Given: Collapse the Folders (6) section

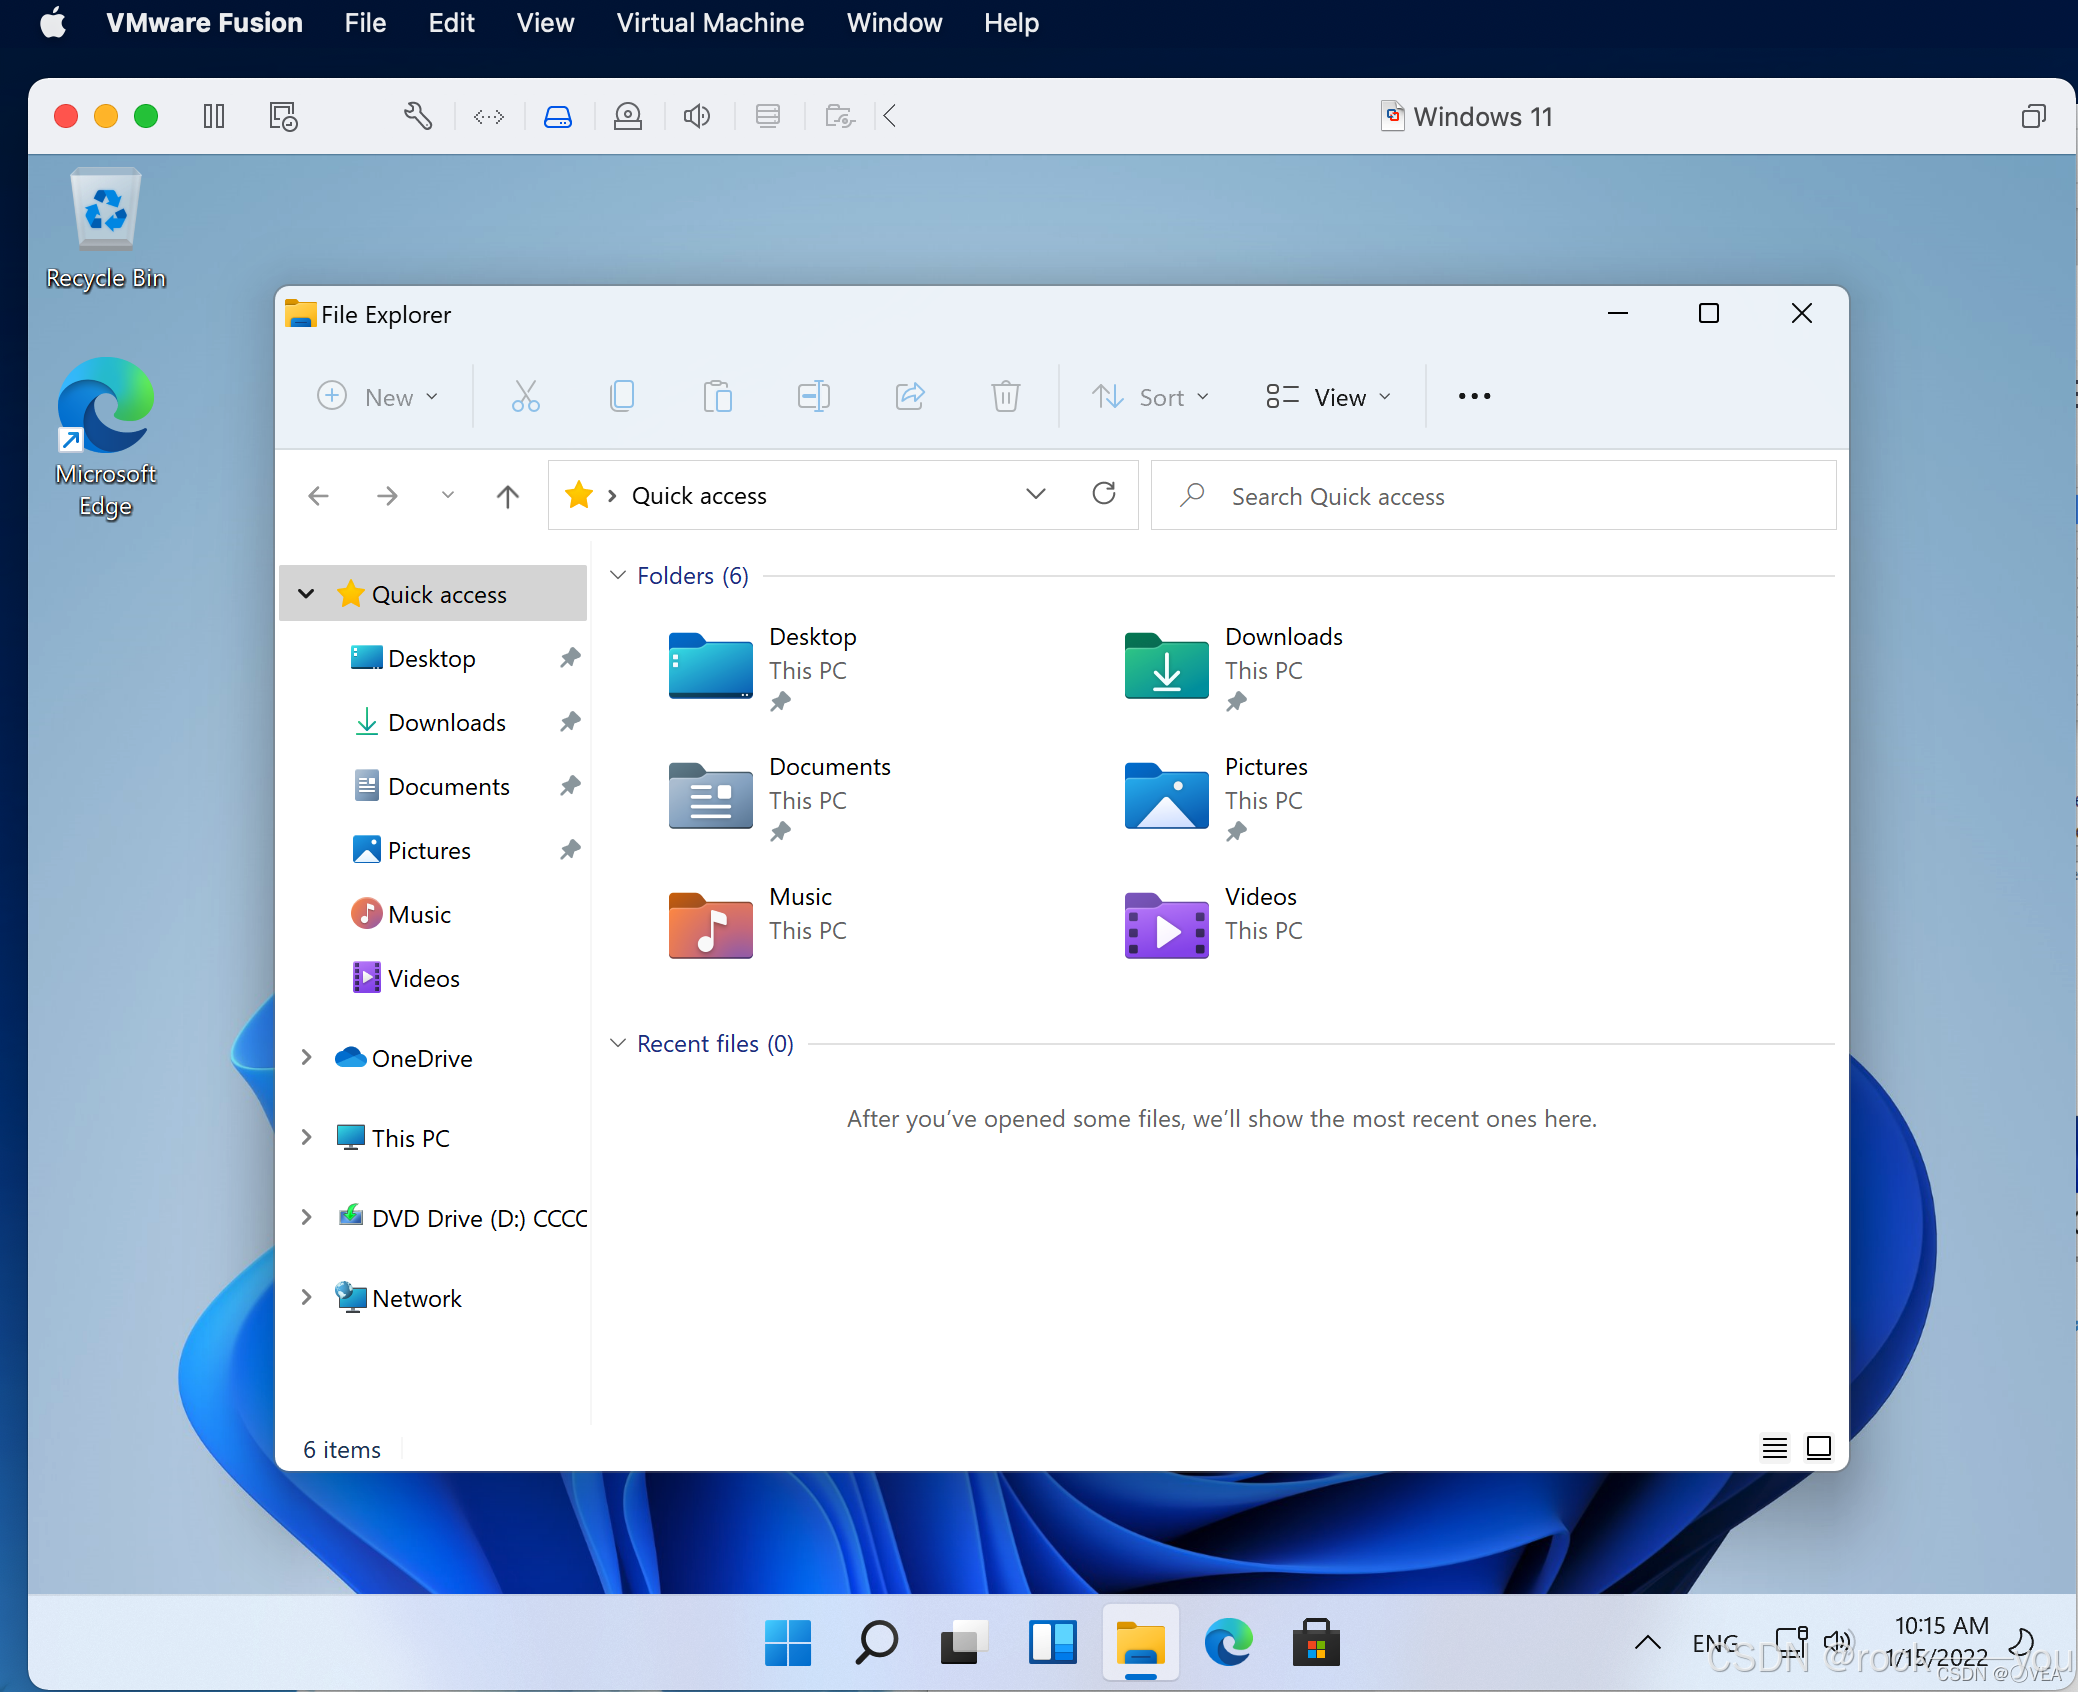Looking at the screenshot, I should [x=618, y=576].
